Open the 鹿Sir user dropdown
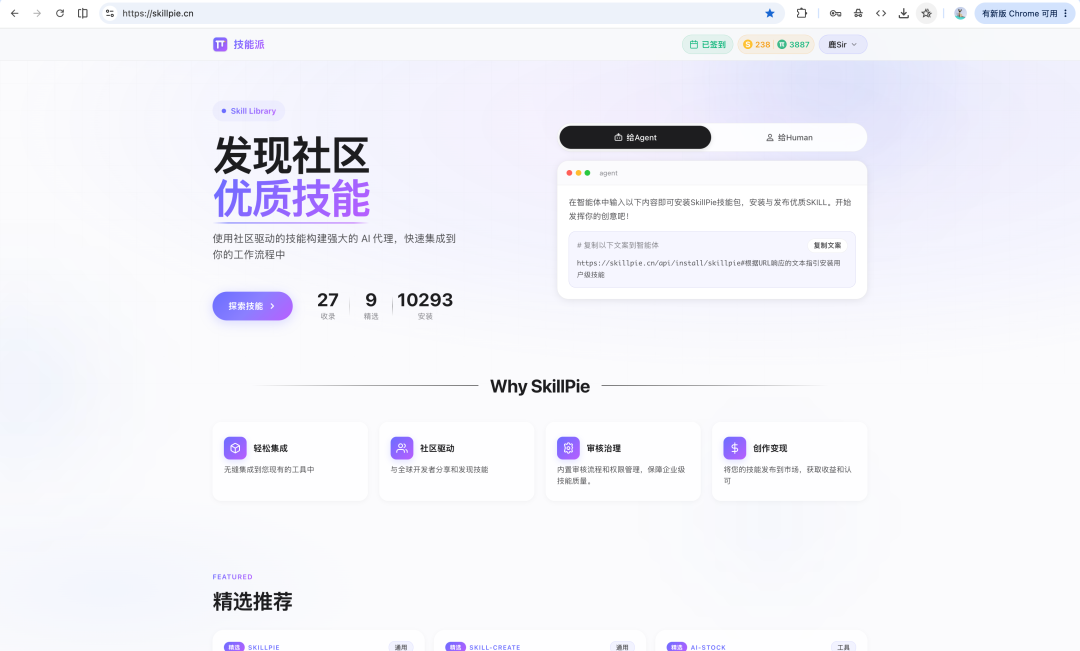The image size is (1080, 651). (x=842, y=44)
